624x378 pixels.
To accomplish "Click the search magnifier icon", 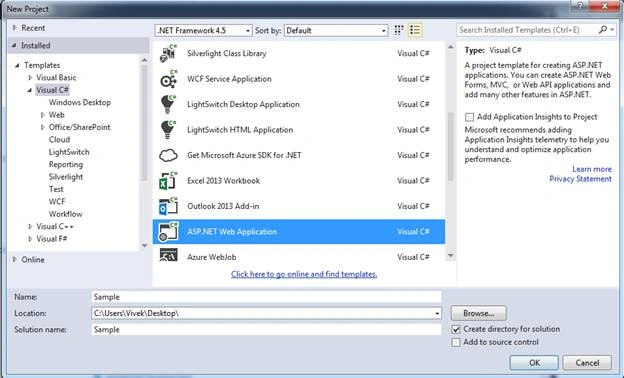I will pos(603,30).
